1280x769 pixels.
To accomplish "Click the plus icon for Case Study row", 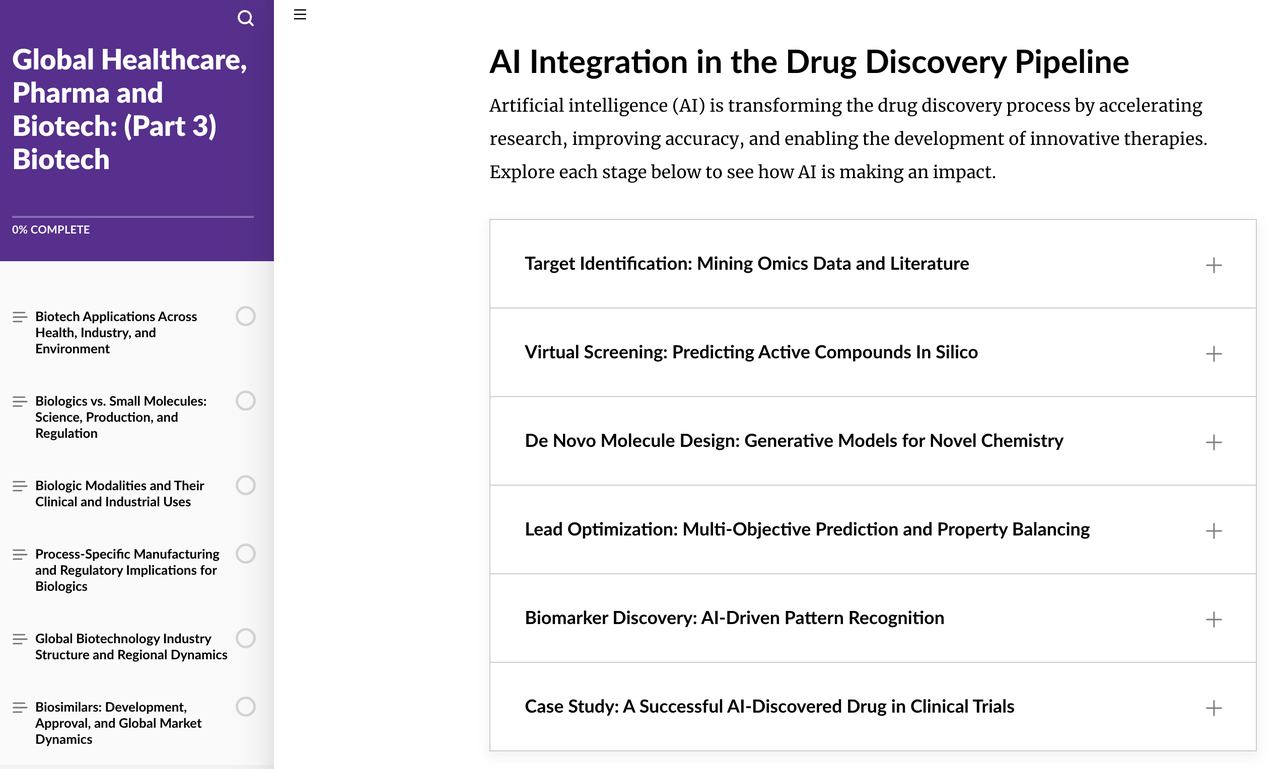I will point(1214,708).
